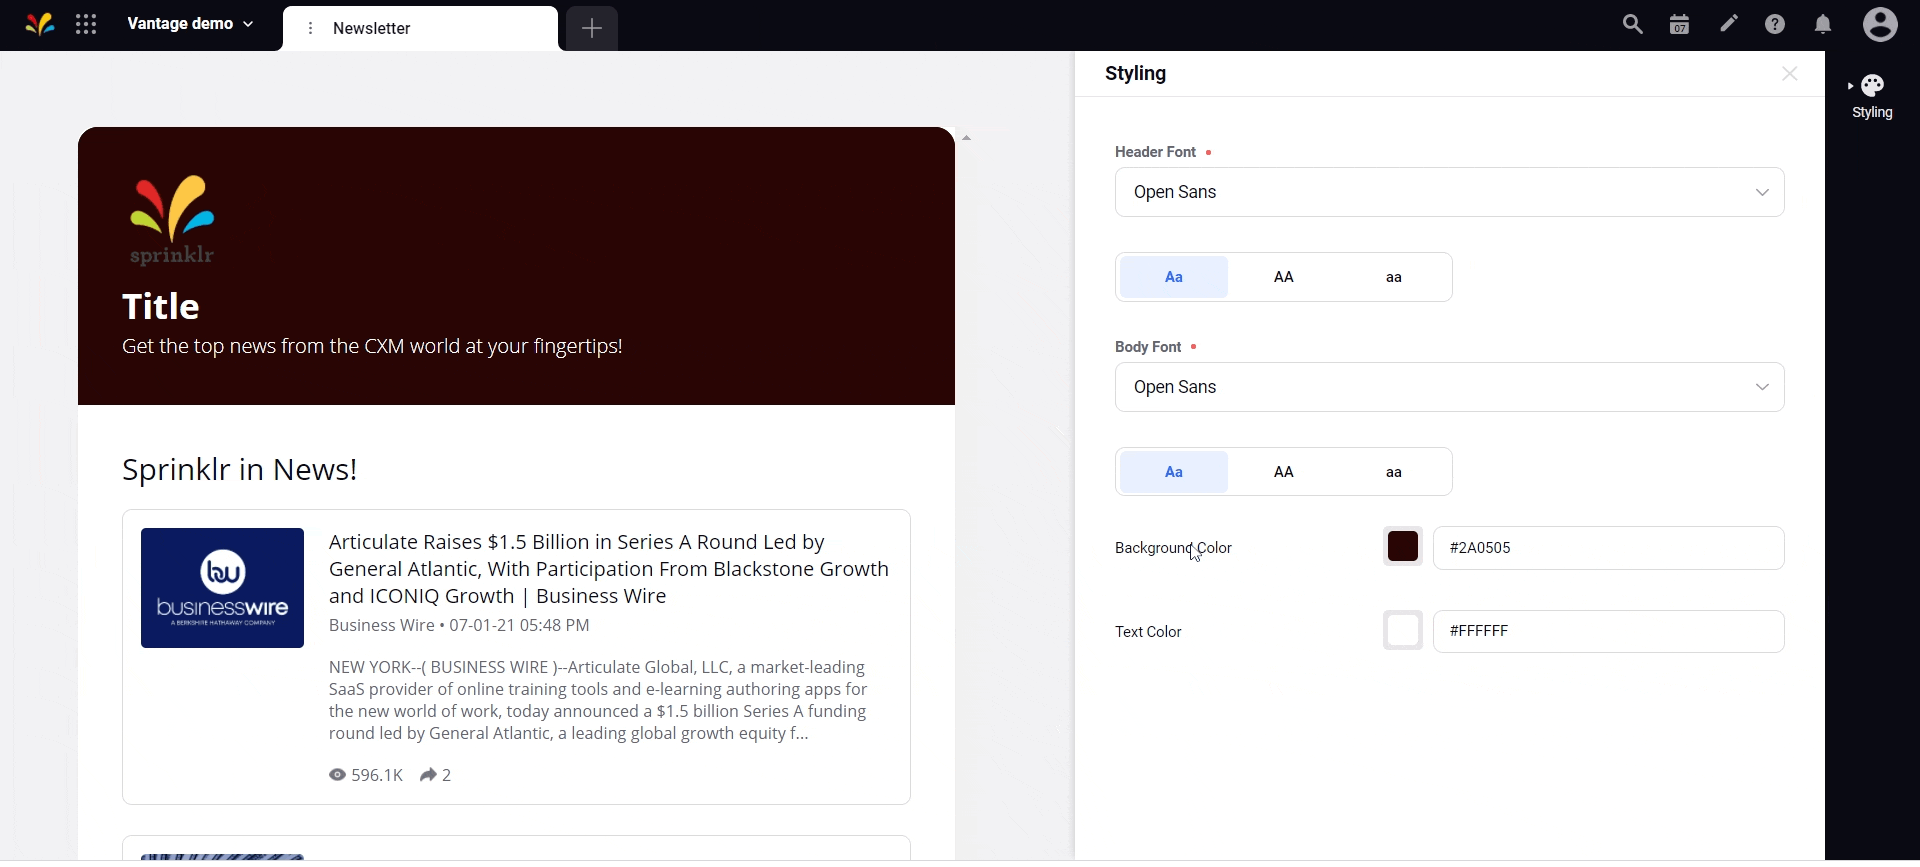Click the newsletter Title heading
This screenshot has height=867, width=1920.
pyautogui.click(x=161, y=309)
